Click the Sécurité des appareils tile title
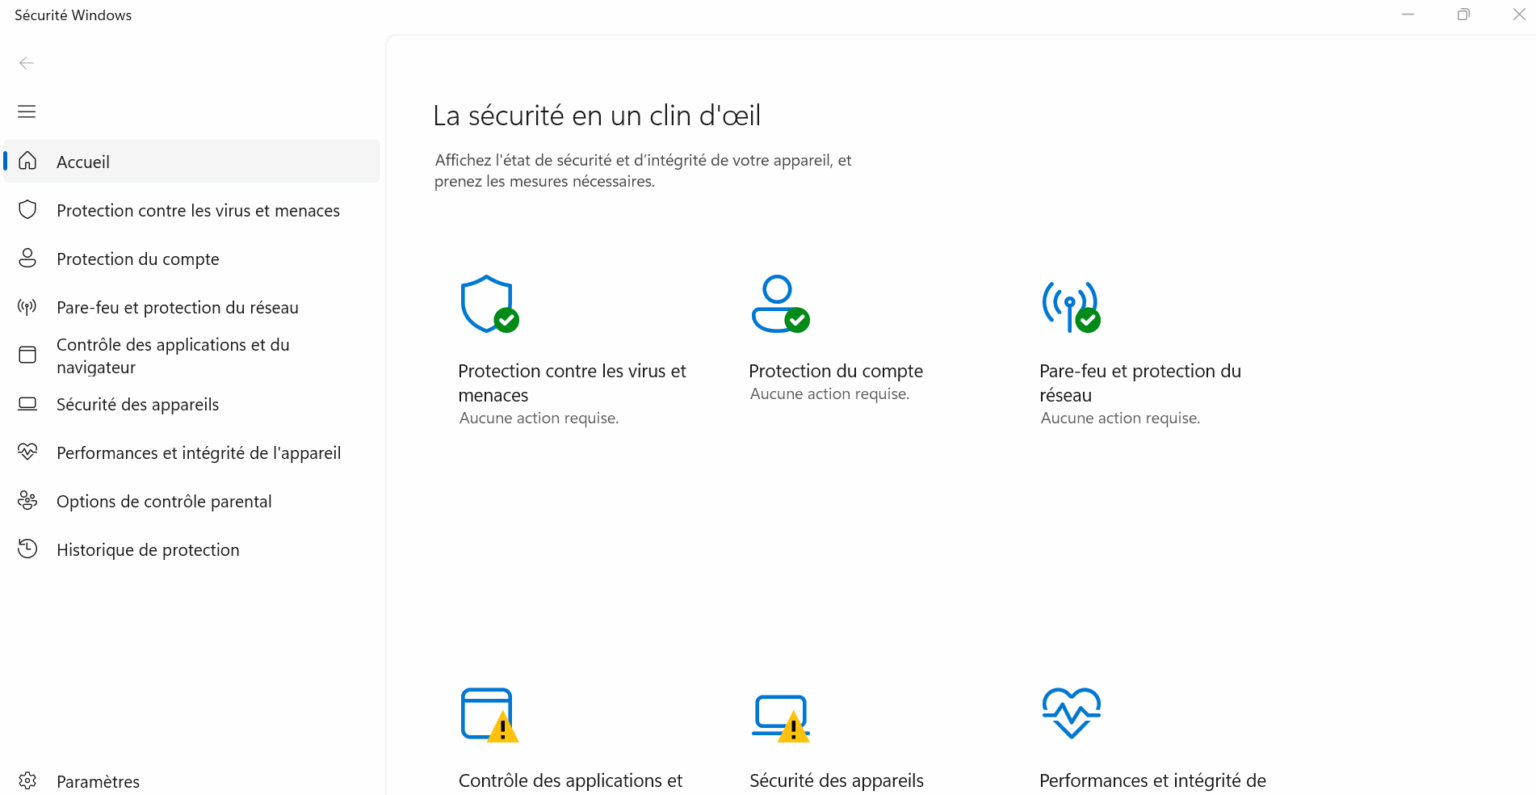The width and height of the screenshot is (1536, 795). 836,781
